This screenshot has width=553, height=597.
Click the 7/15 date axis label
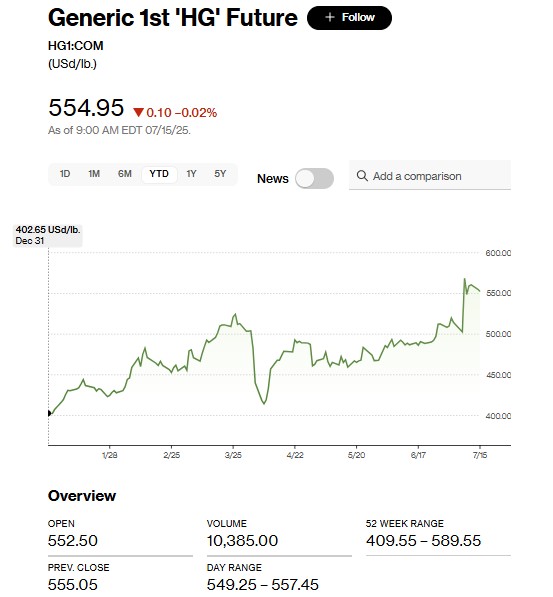point(480,455)
